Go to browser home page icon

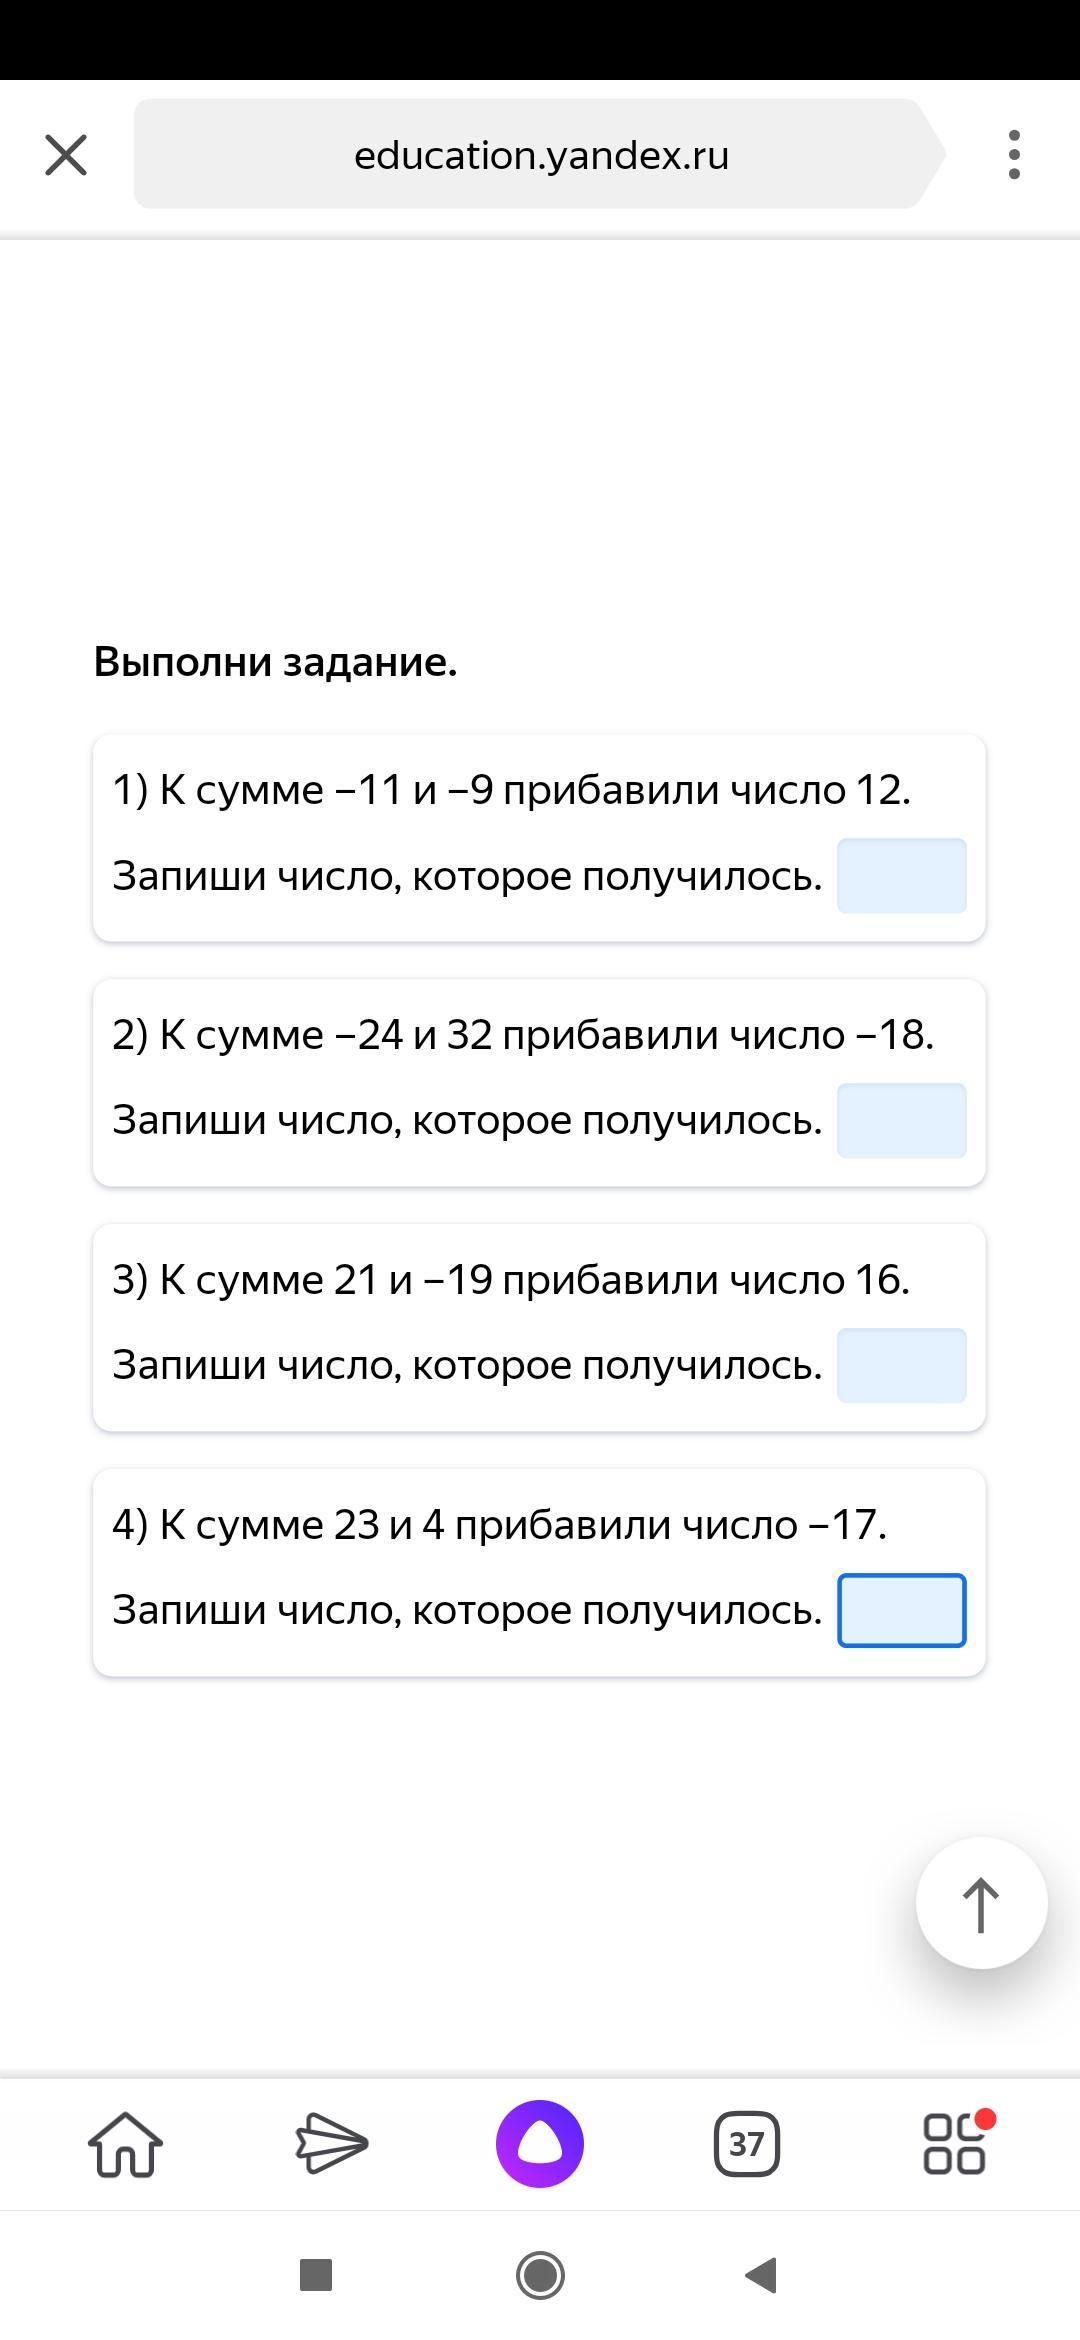point(126,2144)
